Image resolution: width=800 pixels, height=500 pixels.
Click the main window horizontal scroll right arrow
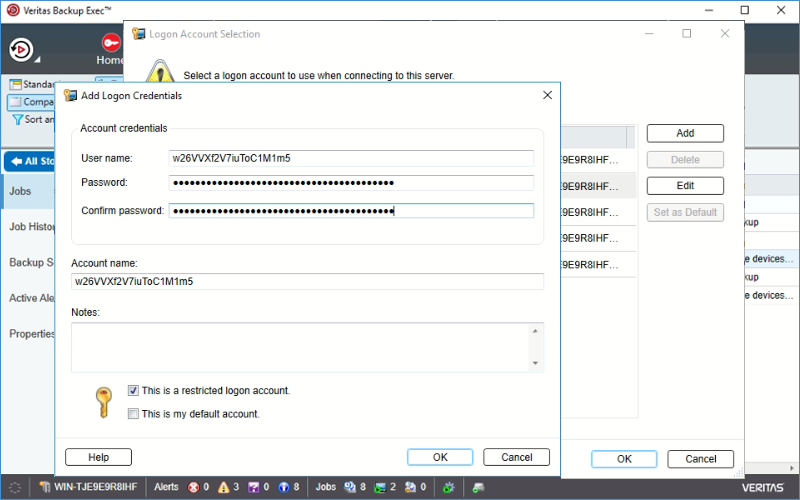coord(792,467)
